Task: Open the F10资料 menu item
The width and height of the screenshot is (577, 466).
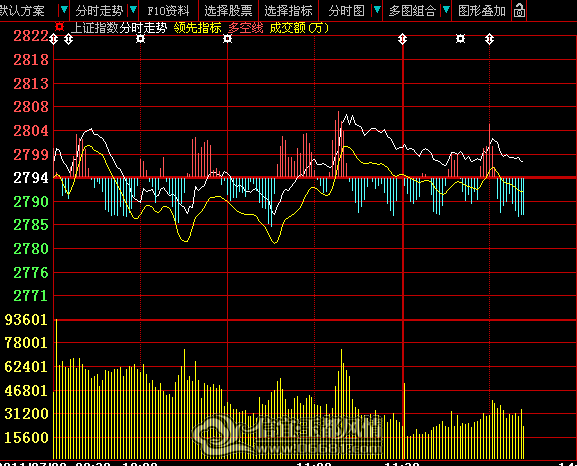Action: [x=168, y=11]
